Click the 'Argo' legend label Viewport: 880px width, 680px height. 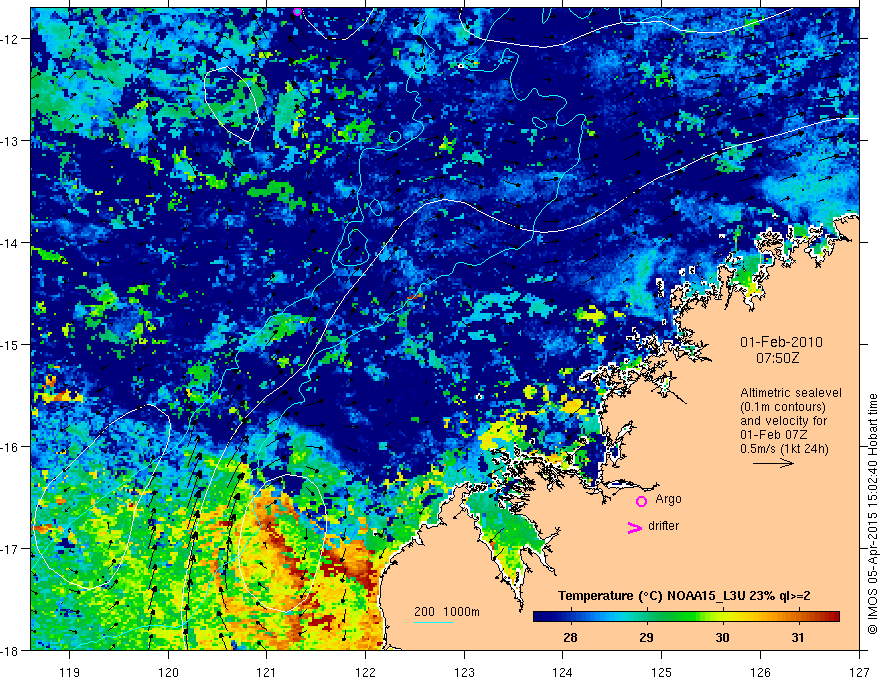pyautogui.click(x=668, y=499)
